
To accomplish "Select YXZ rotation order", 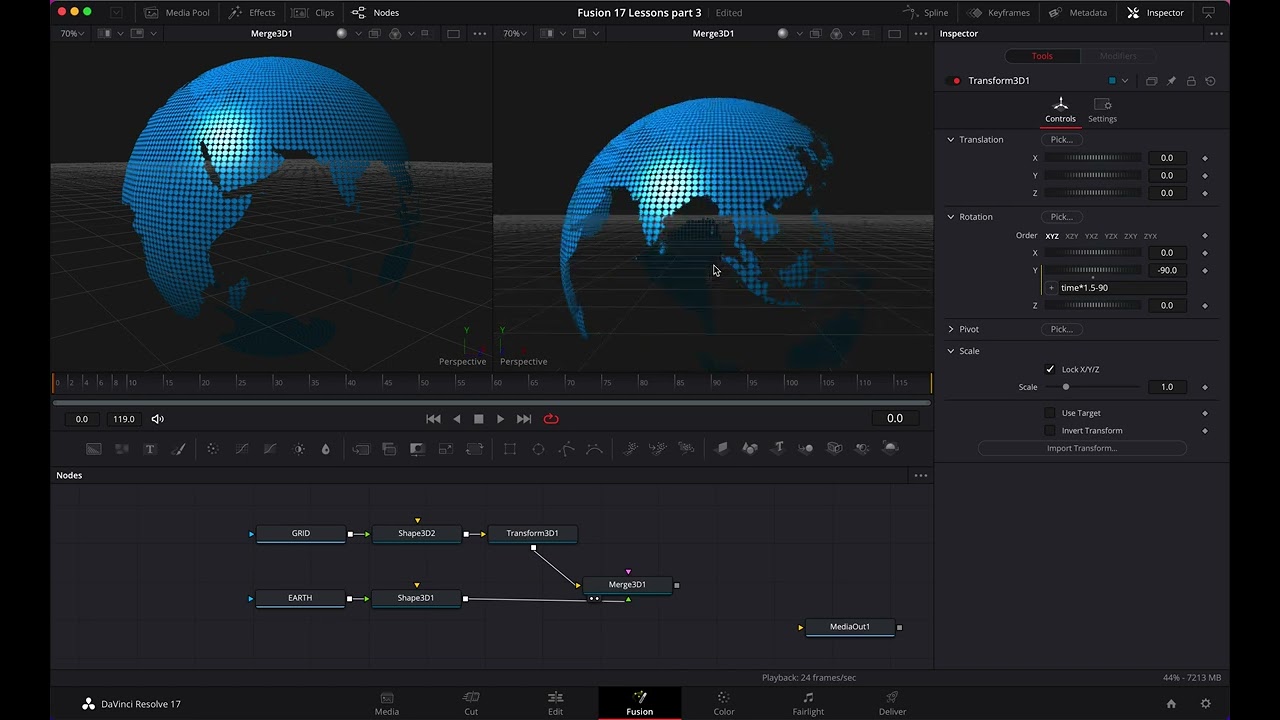I will [x=1091, y=236].
